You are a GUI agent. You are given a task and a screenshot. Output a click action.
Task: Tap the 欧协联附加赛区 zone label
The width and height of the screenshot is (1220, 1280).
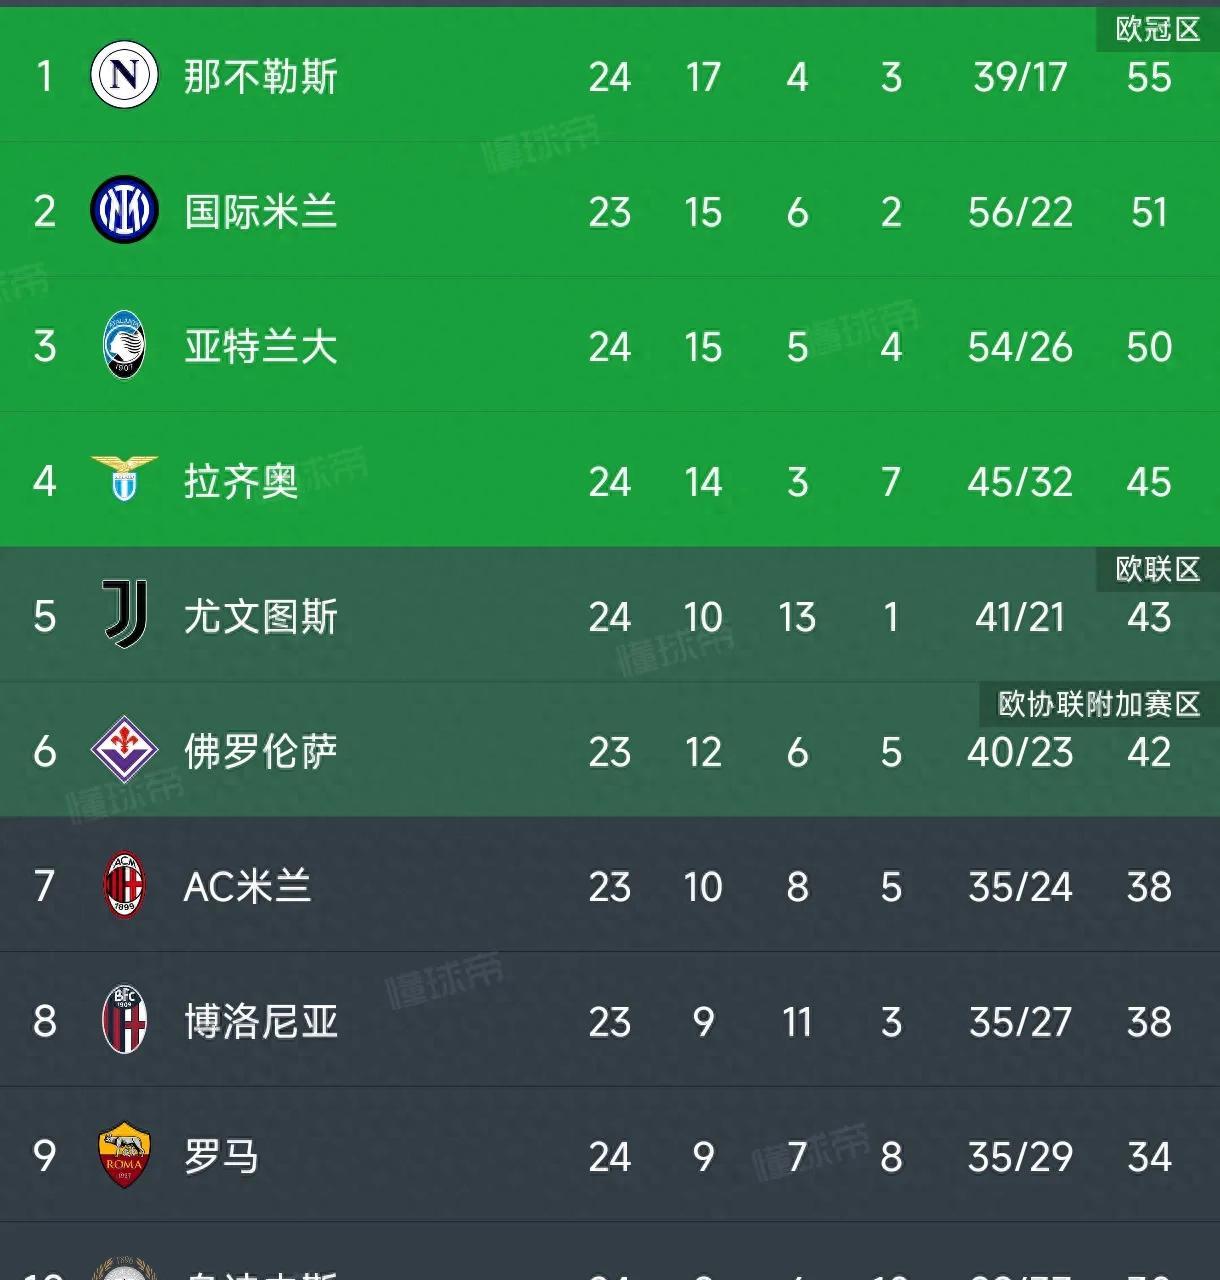(x=1099, y=704)
